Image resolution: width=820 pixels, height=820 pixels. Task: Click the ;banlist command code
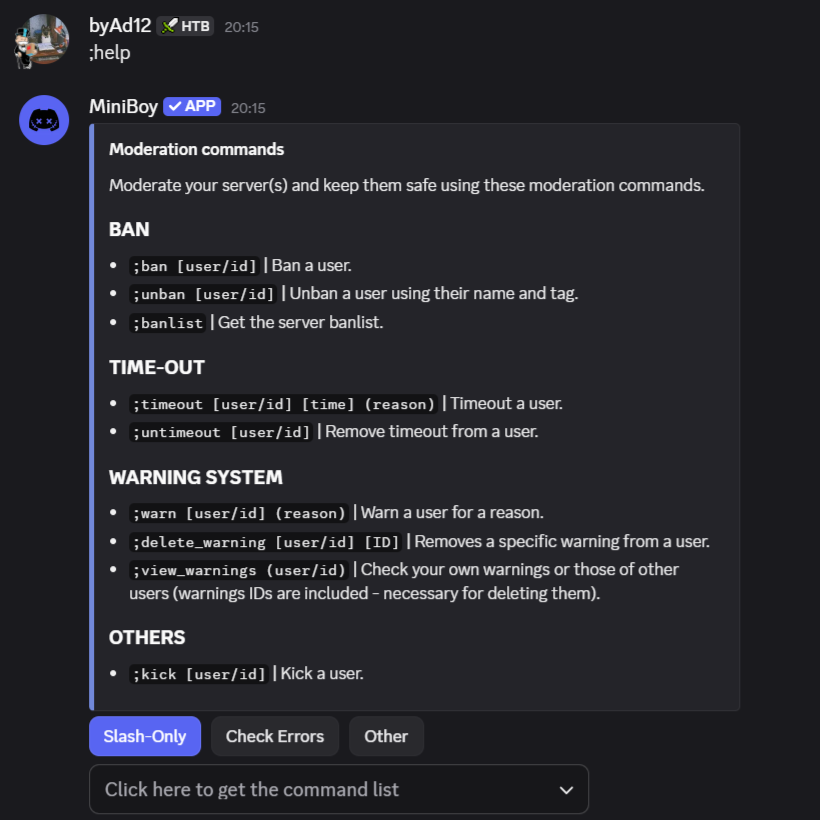[168, 323]
